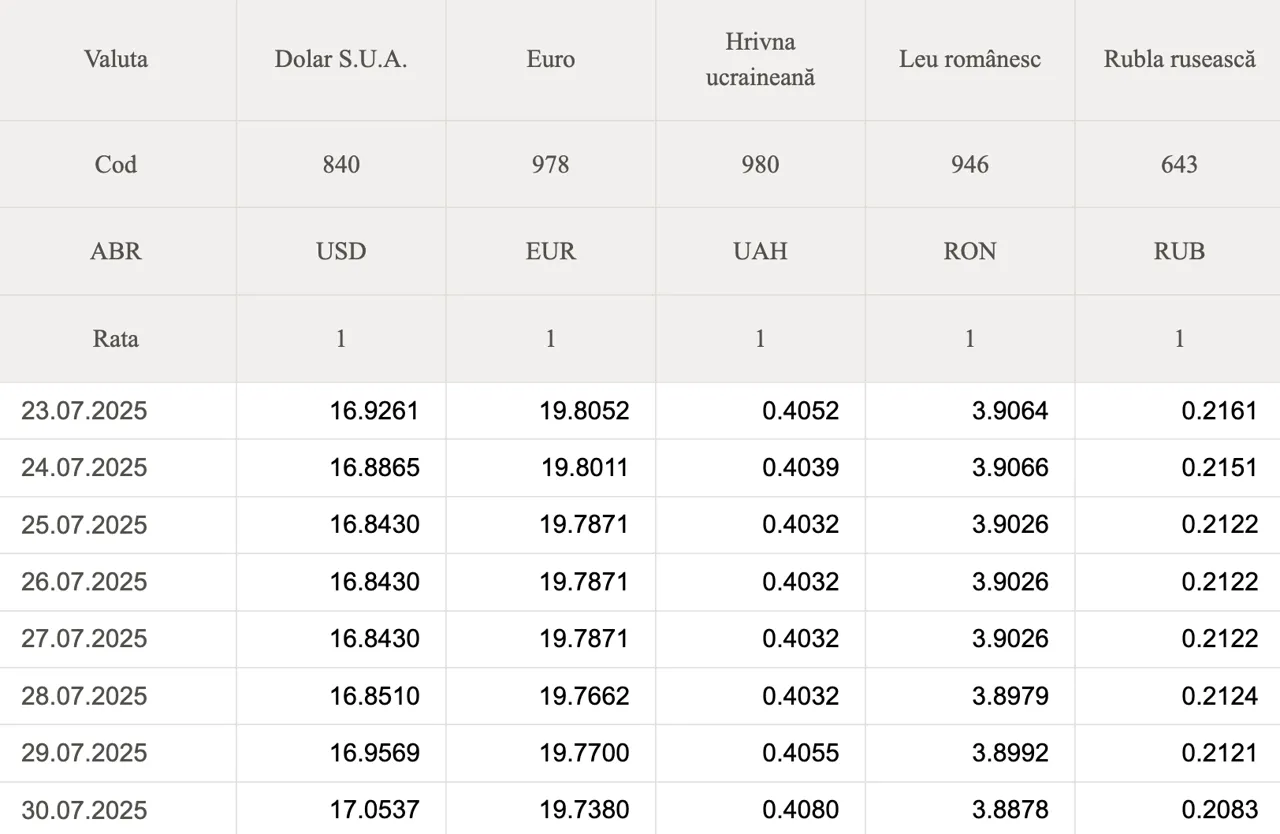
Task: Click the Hrivna ucraineană header cell
Action: click(x=760, y=59)
